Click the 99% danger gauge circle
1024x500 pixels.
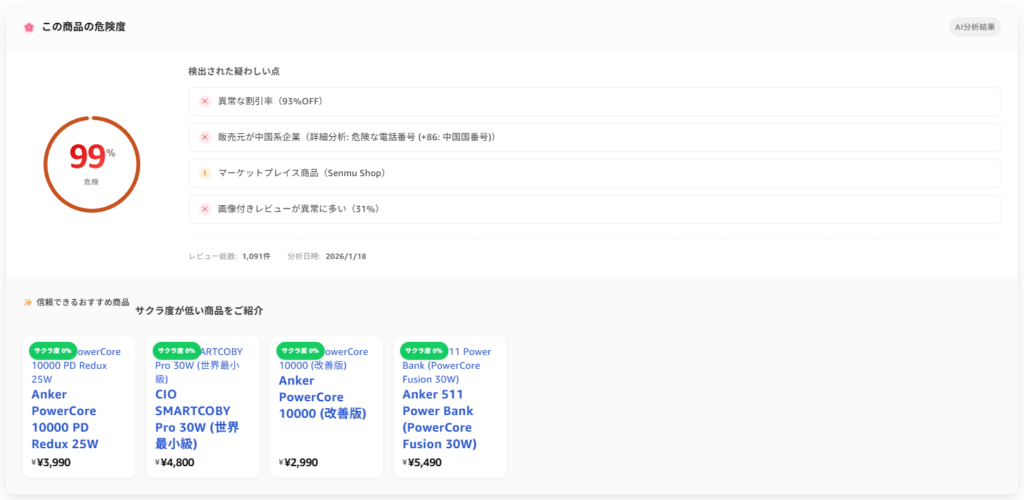(x=92, y=163)
